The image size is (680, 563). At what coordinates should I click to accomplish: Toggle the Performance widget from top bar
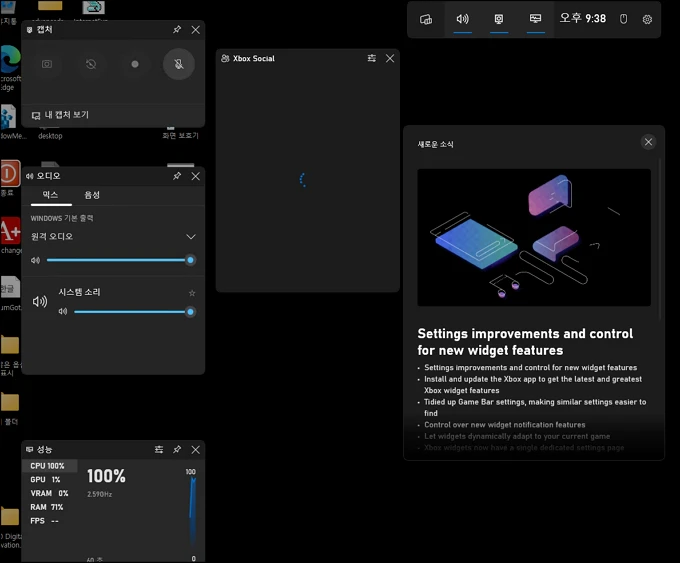pyautogui.click(x=536, y=19)
